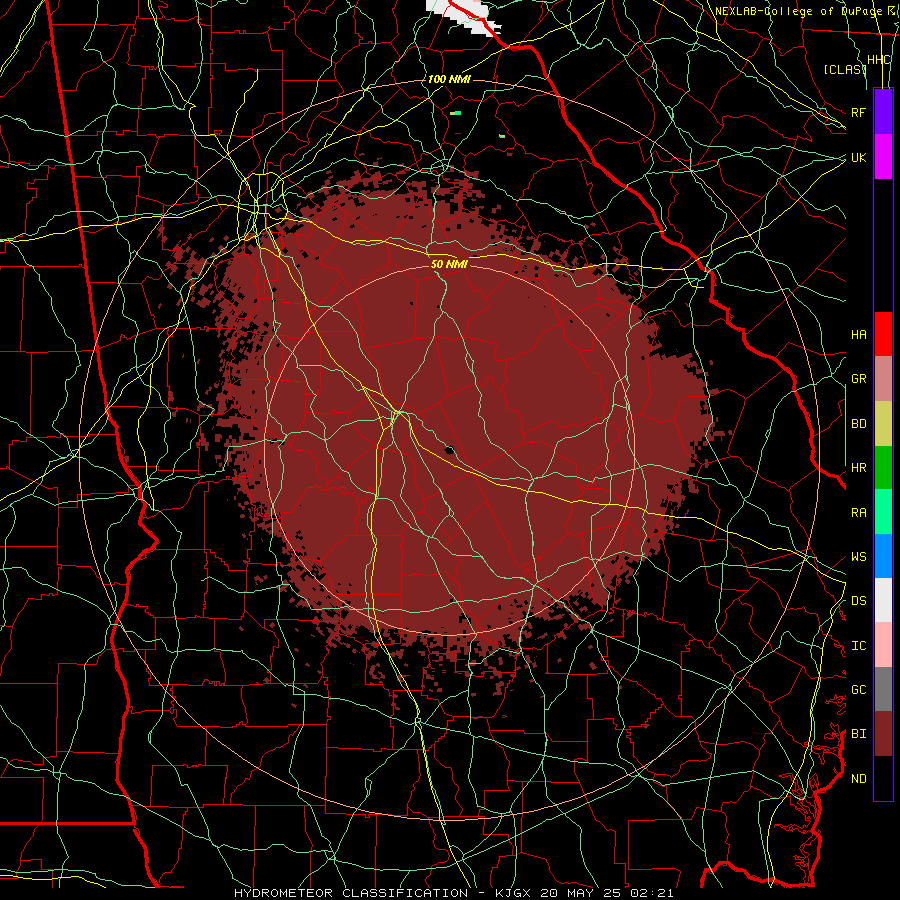This screenshot has height=900, width=900.
Task: Click the brown BI legend color swatch
Action: [x=883, y=734]
